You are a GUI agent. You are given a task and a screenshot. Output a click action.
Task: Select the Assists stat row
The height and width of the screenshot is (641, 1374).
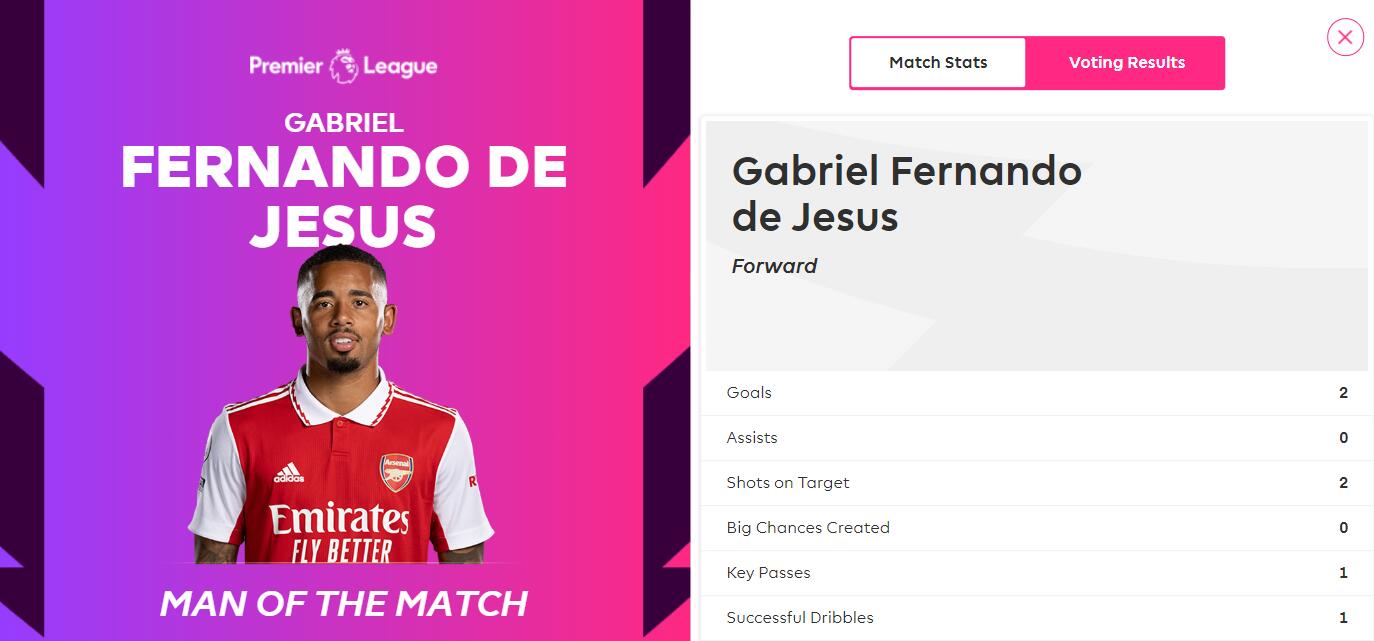(x=1036, y=438)
